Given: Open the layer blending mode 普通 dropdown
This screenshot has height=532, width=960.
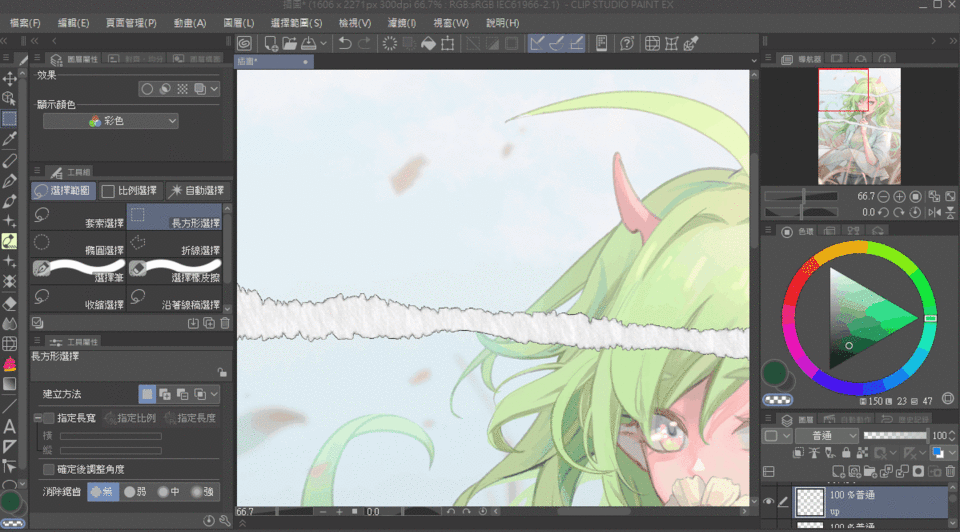Looking at the screenshot, I should (x=825, y=436).
